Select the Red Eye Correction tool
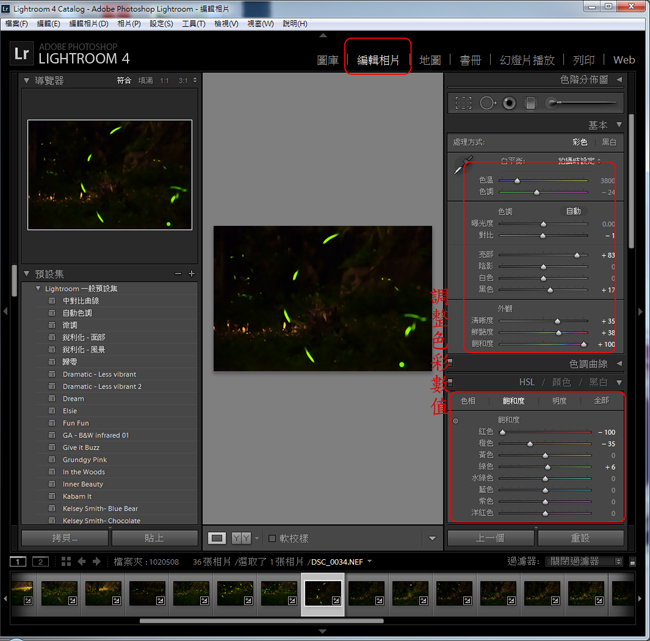This screenshot has height=641, width=650. (509, 103)
